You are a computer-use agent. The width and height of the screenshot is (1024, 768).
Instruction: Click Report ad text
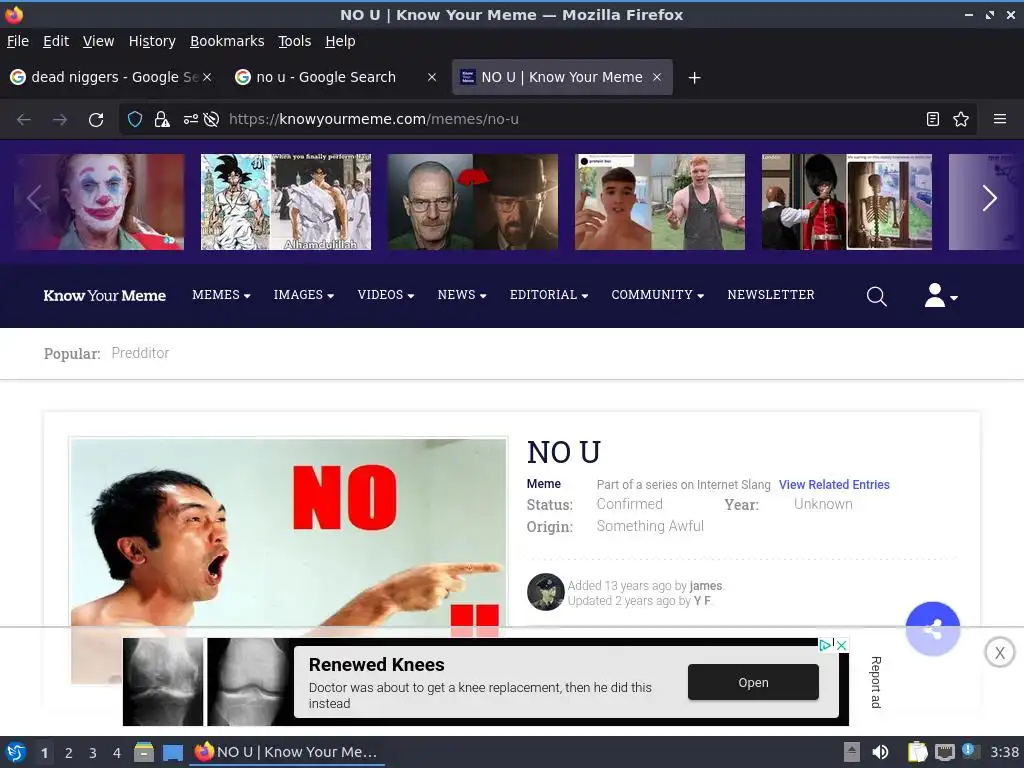click(876, 682)
